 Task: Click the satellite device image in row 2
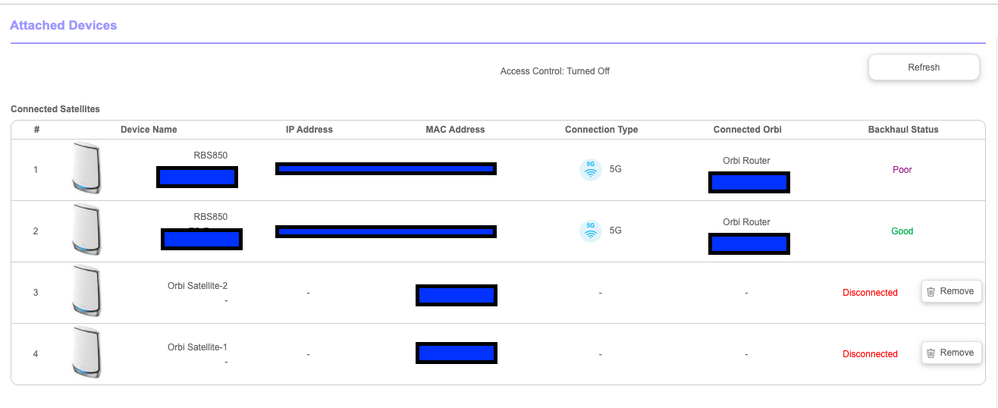(x=87, y=231)
